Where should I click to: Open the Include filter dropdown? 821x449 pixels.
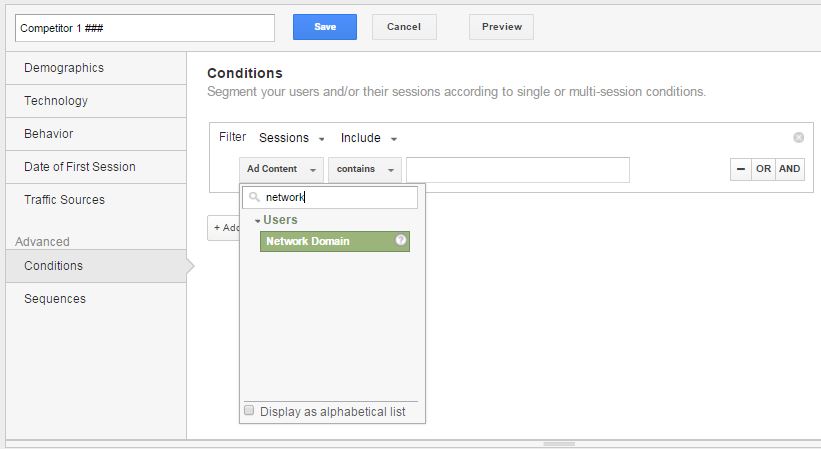369,138
